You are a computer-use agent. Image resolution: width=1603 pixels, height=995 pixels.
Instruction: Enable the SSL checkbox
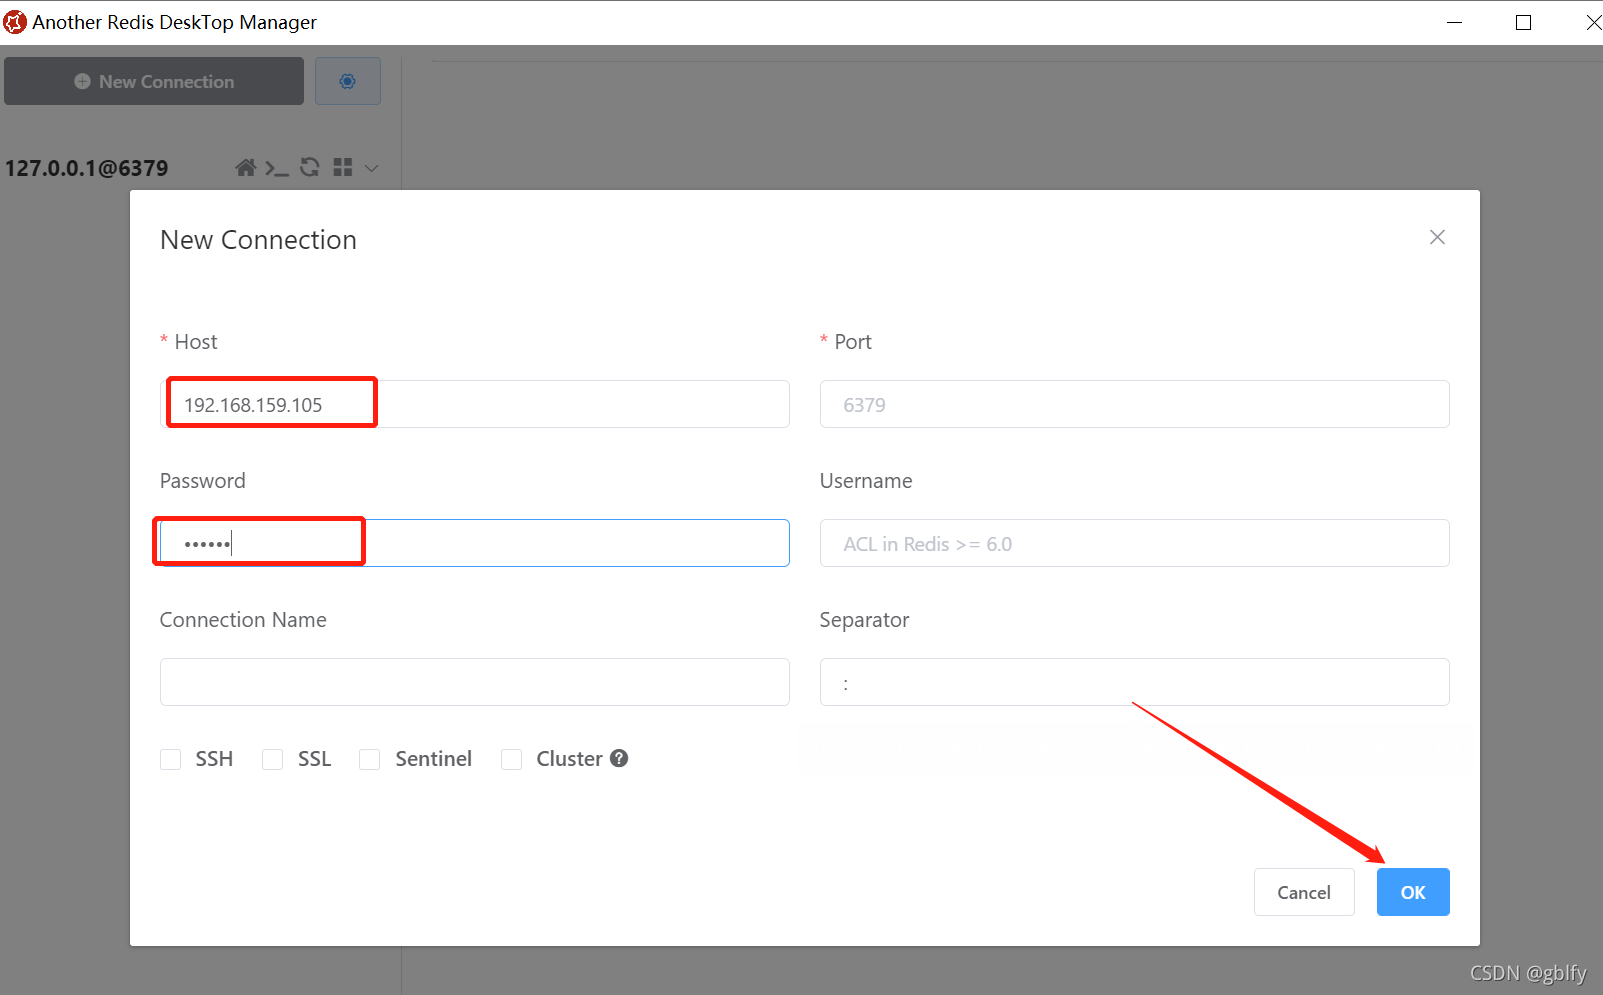tap(272, 759)
